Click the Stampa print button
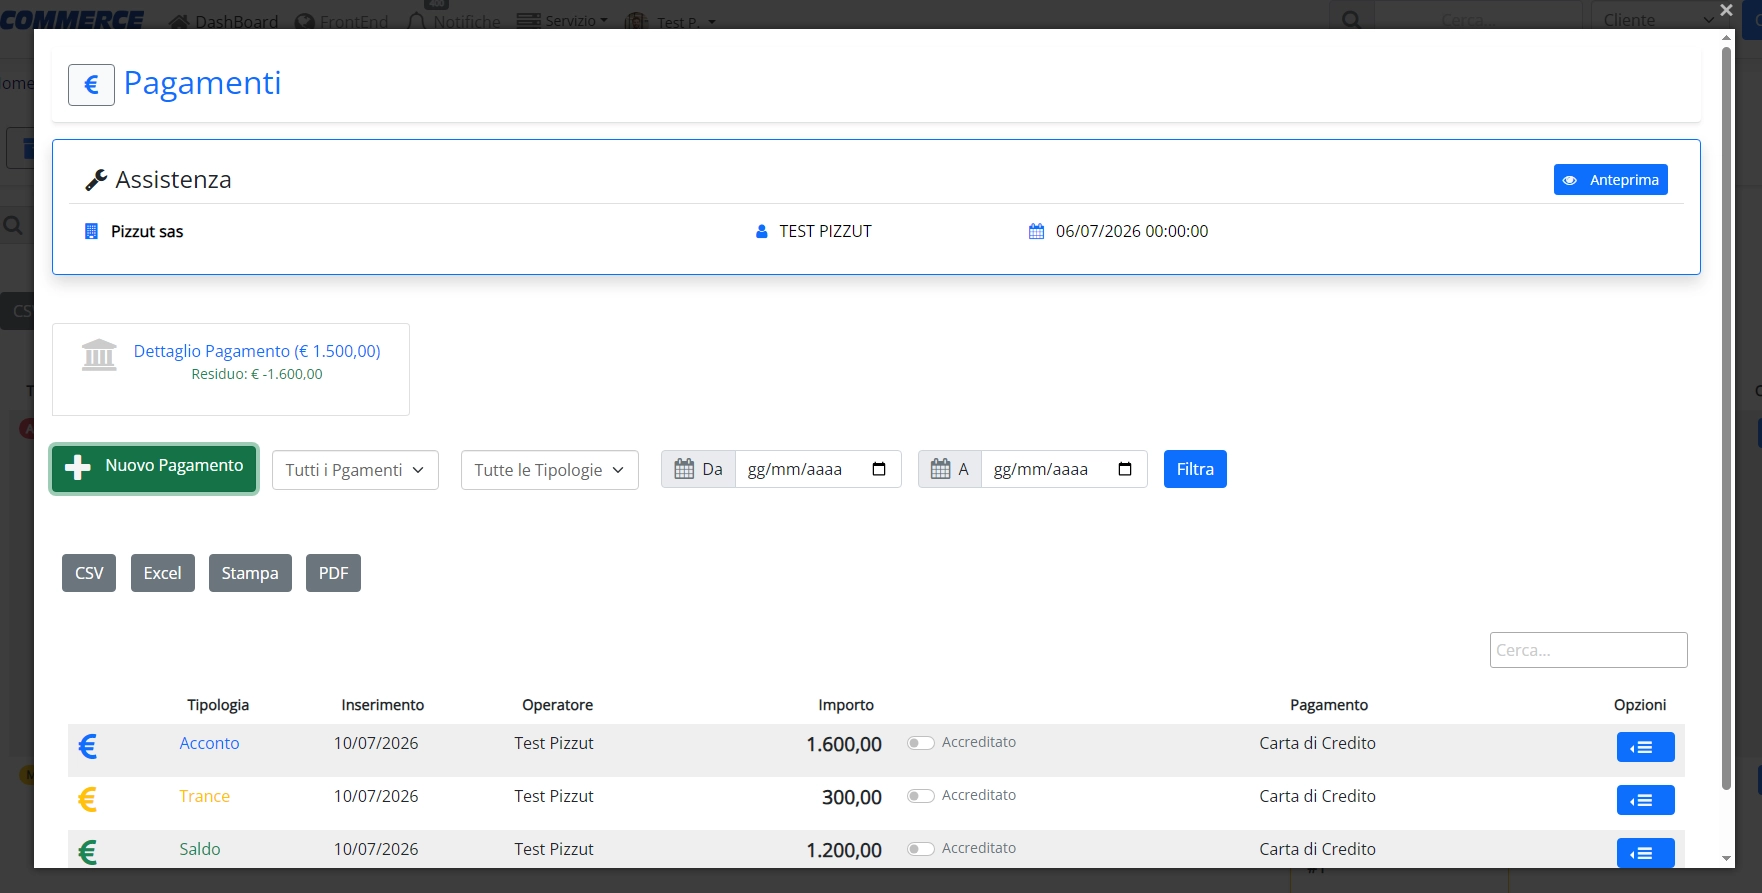 pos(250,573)
